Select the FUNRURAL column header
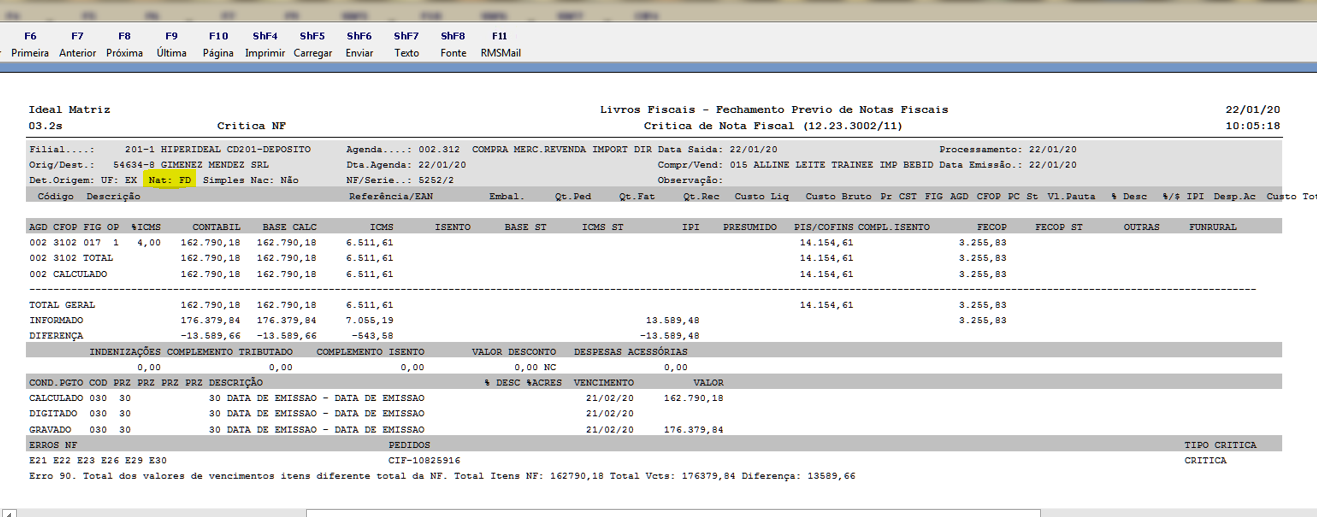 point(1212,227)
